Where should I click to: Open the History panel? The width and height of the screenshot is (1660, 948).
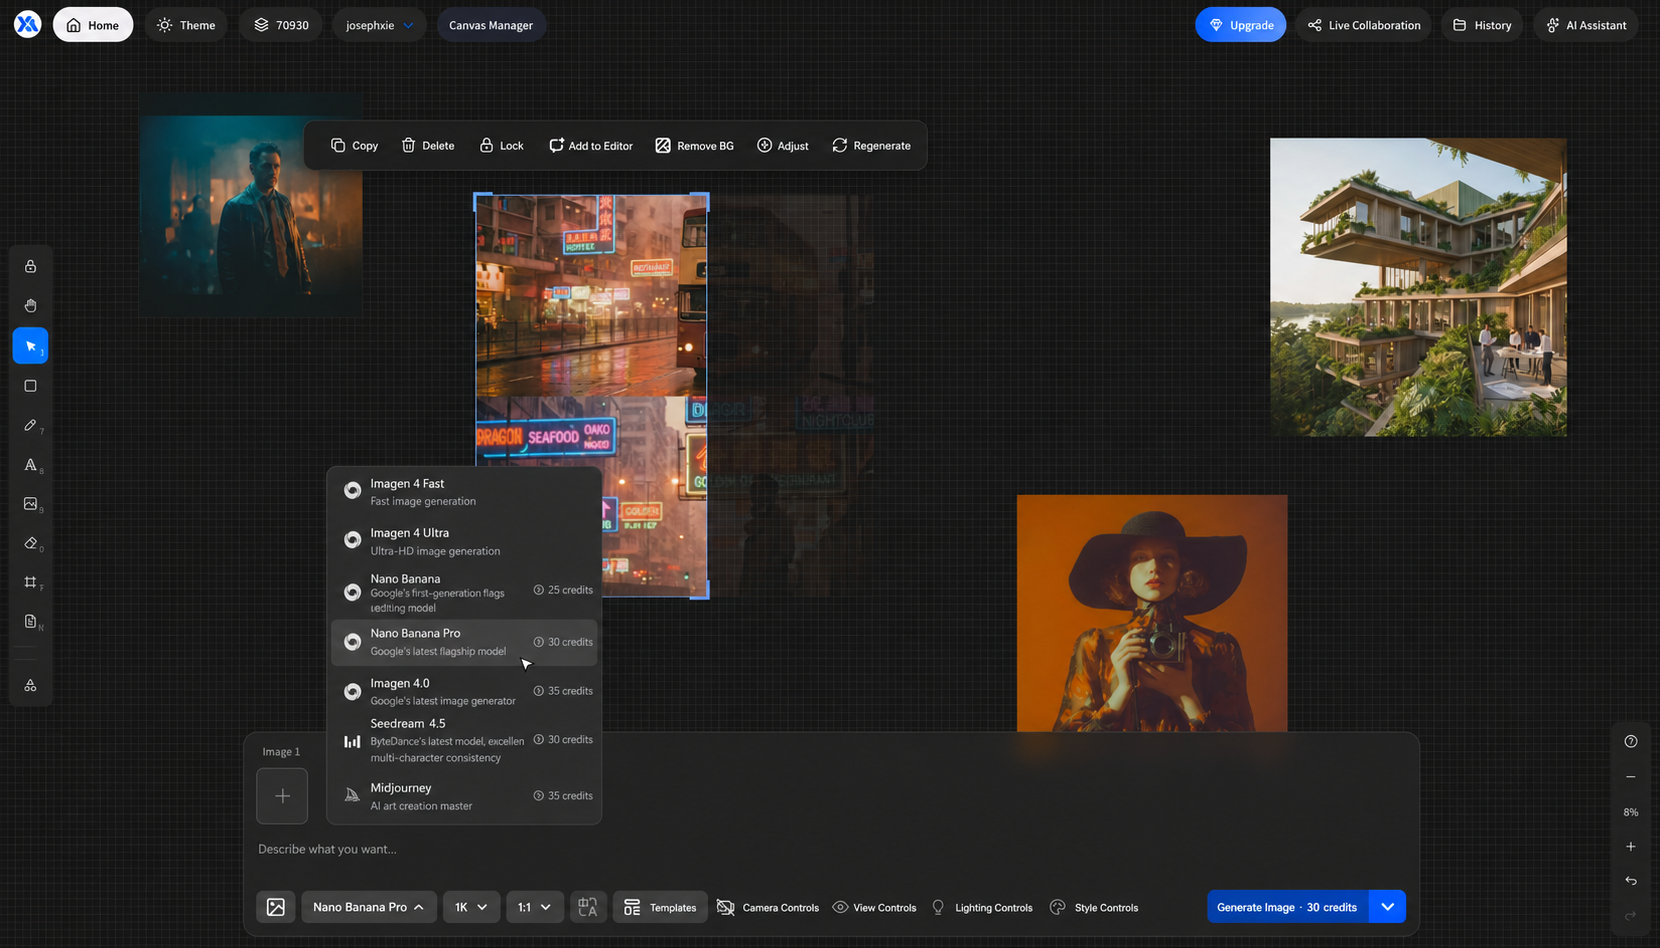tap(1482, 25)
